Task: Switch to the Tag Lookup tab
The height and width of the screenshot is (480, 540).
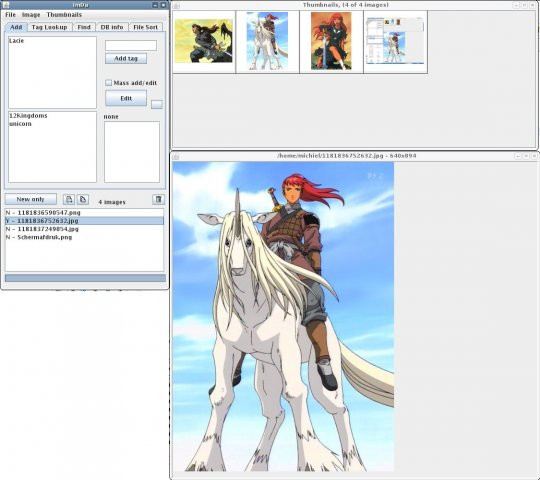Action: click(x=49, y=27)
